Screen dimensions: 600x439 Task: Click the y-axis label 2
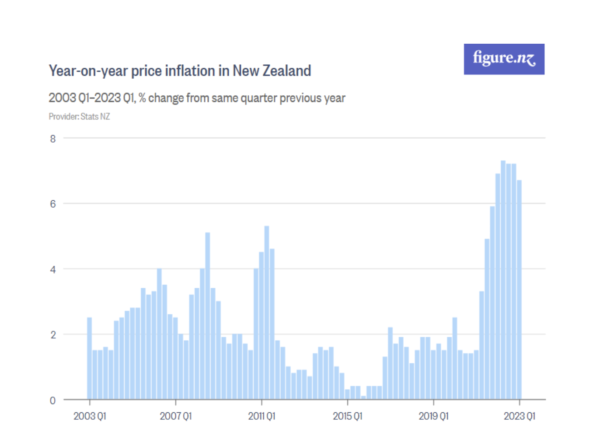[53, 335]
